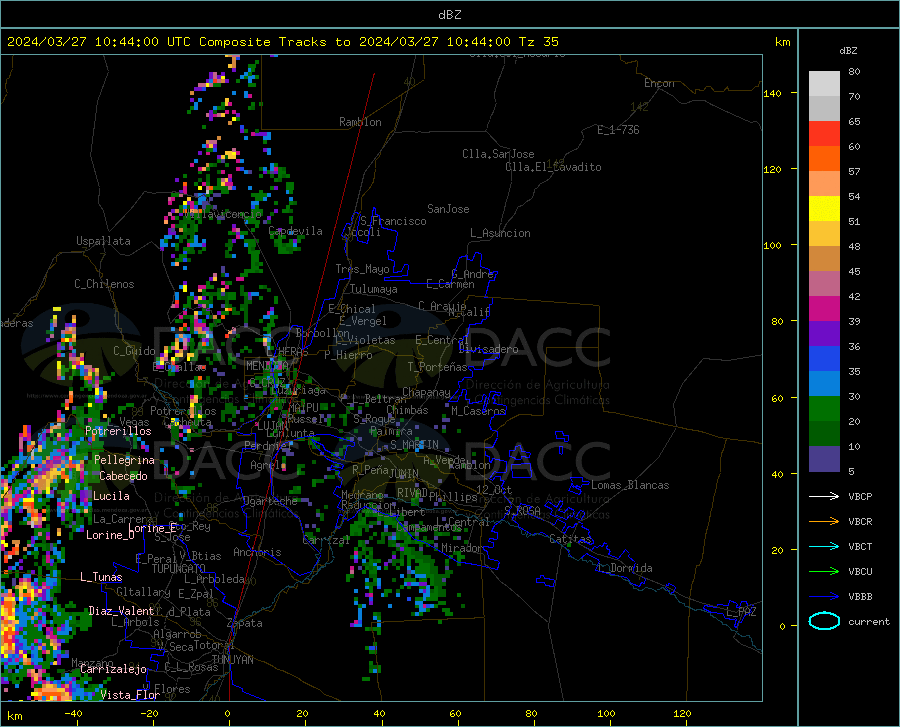Click the 'VBBB' legend label
The width and height of the screenshot is (900, 727).
[860, 597]
